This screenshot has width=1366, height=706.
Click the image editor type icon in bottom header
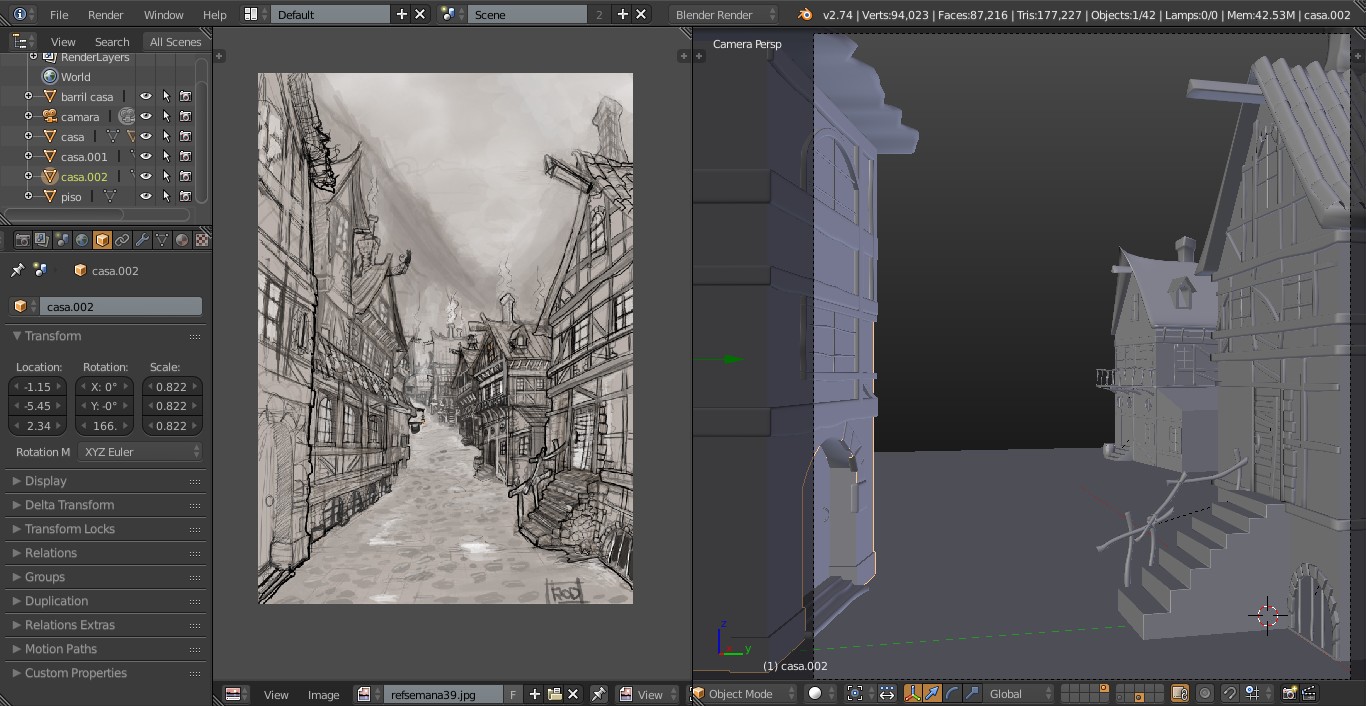point(236,694)
